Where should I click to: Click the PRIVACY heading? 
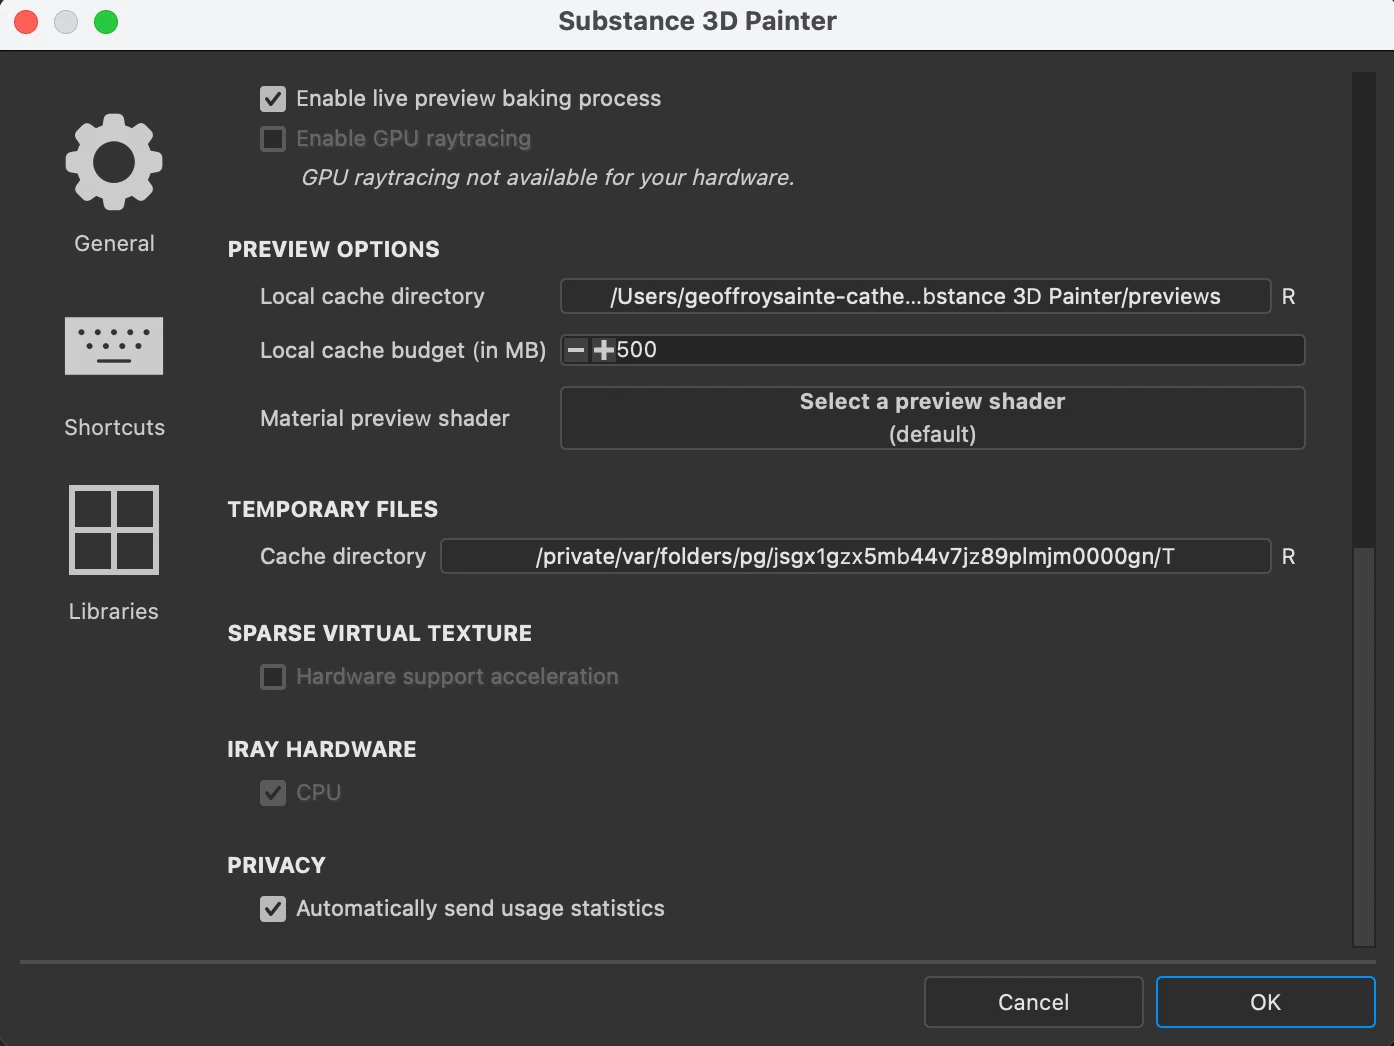tap(276, 866)
